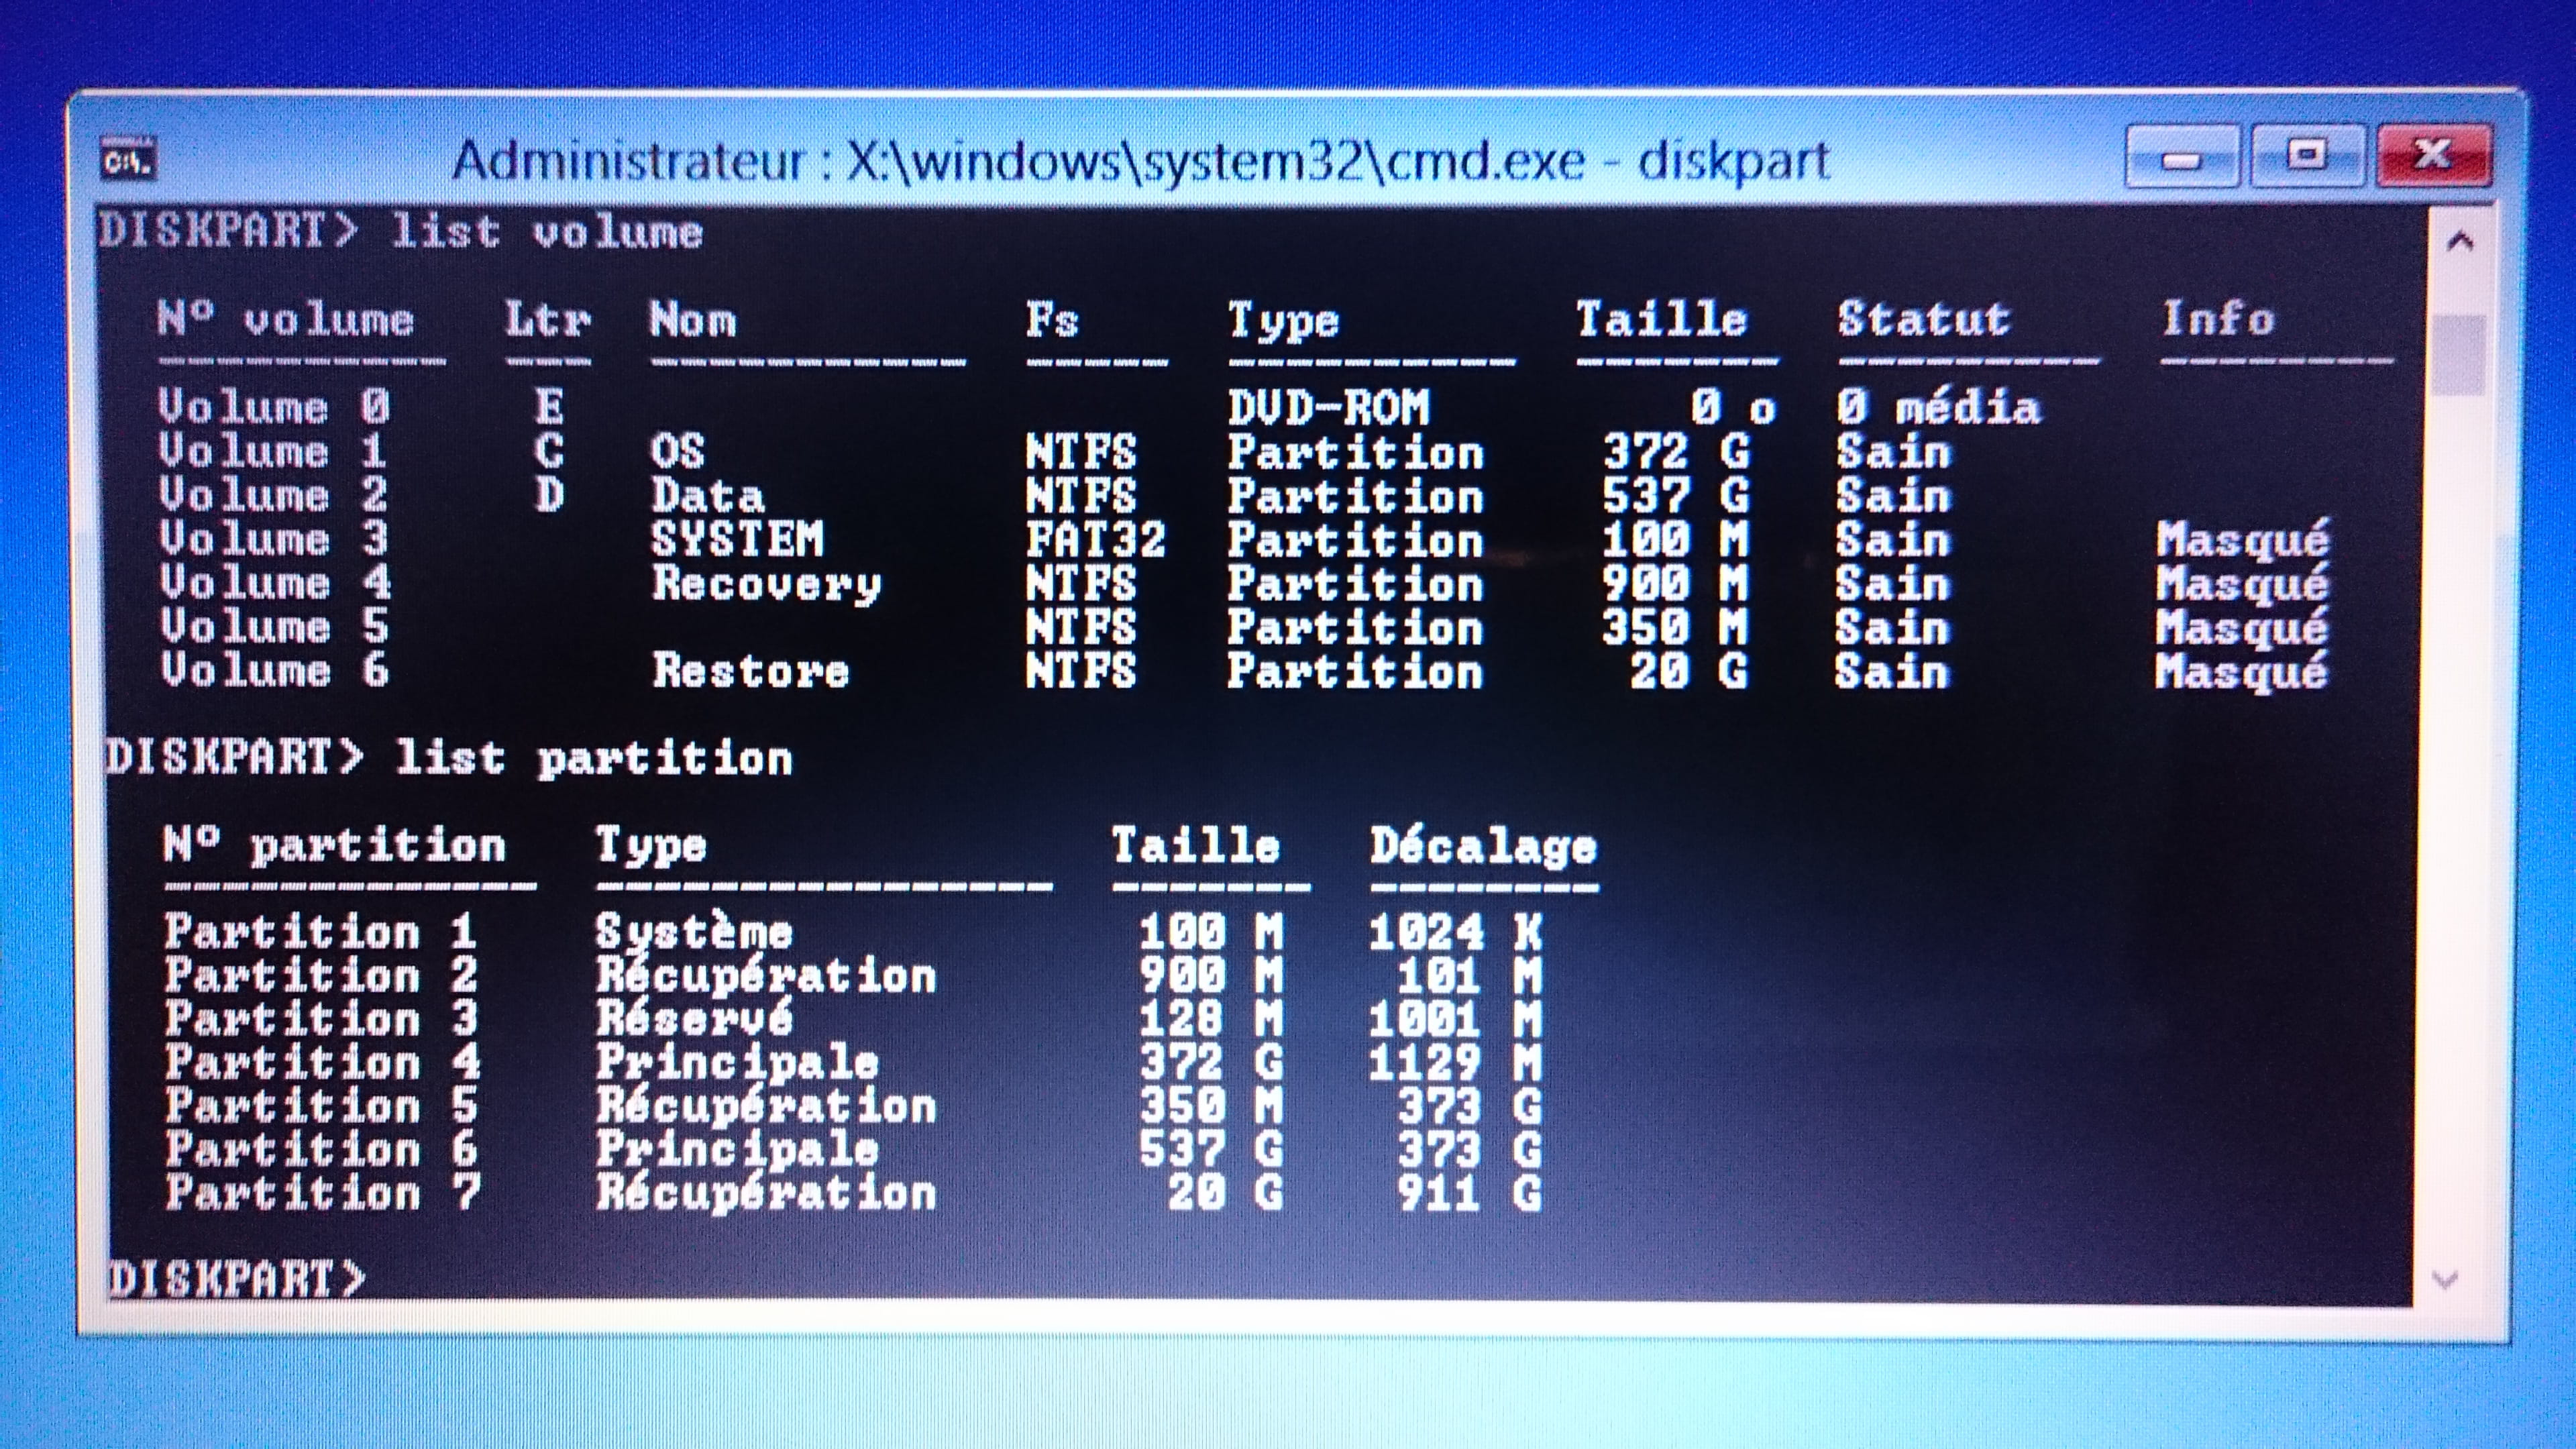Click 'Masqué' in the Volume 6 row
Viewport: 2576px width, 1449px height.
[x=2241, y=672]
